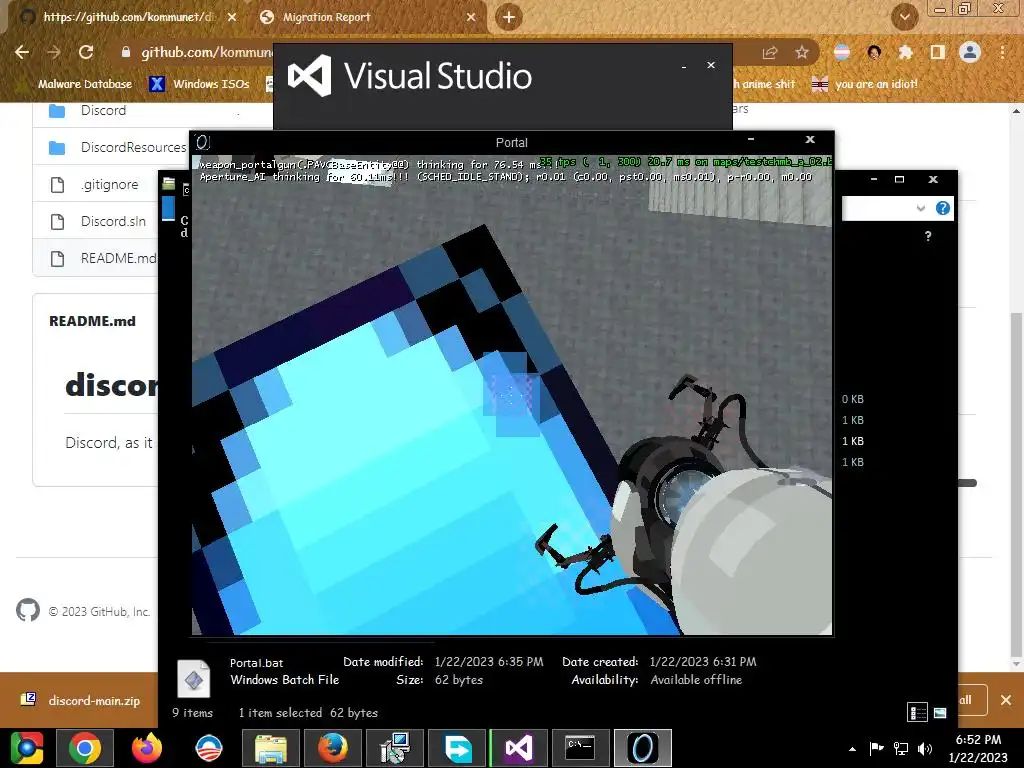Minimize the Visual Studio splash window
The image size is (1024, 768).
tap(684, 67)
